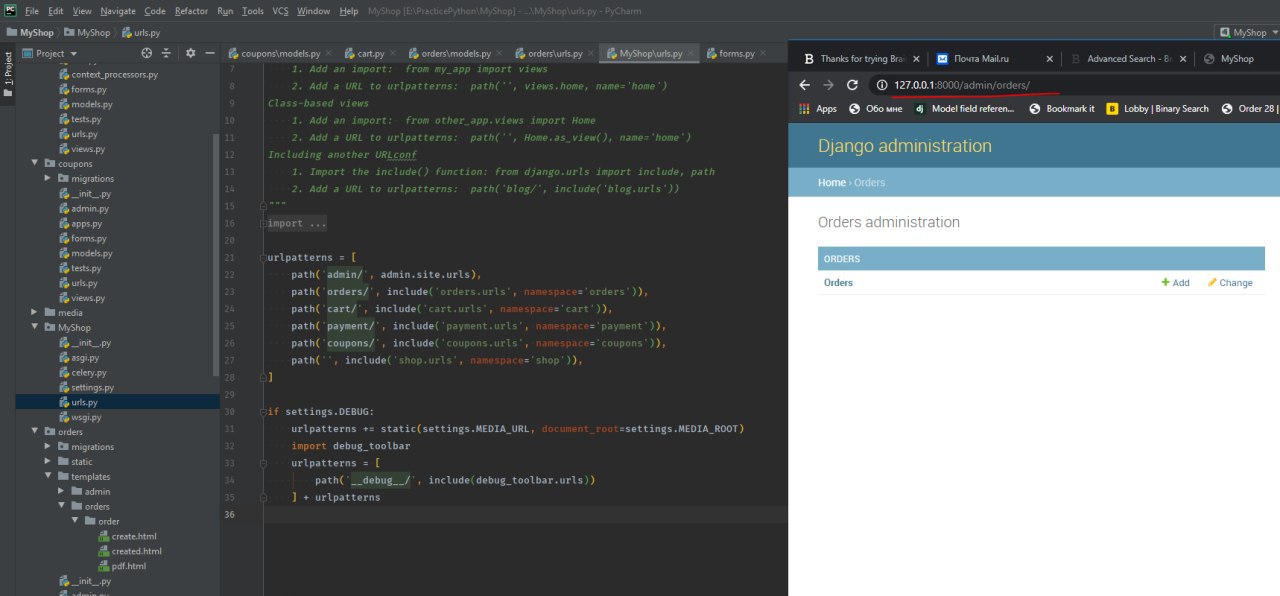Expand the admin folder under templates
This screenshot has width=1280, height=596.
pos(62,492)
